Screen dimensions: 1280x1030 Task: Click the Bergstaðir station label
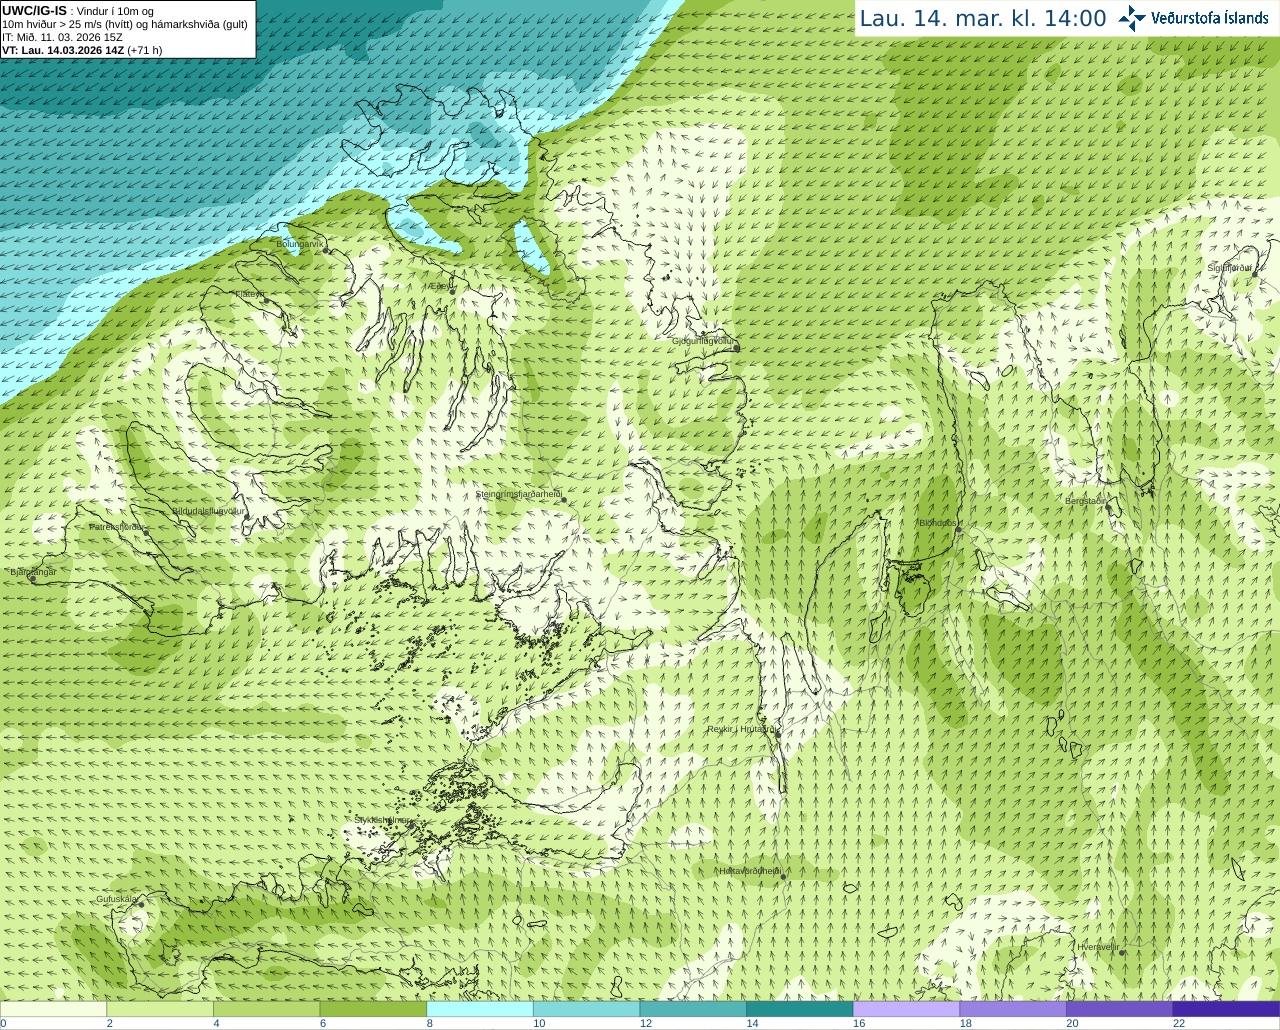[1086, 501]
